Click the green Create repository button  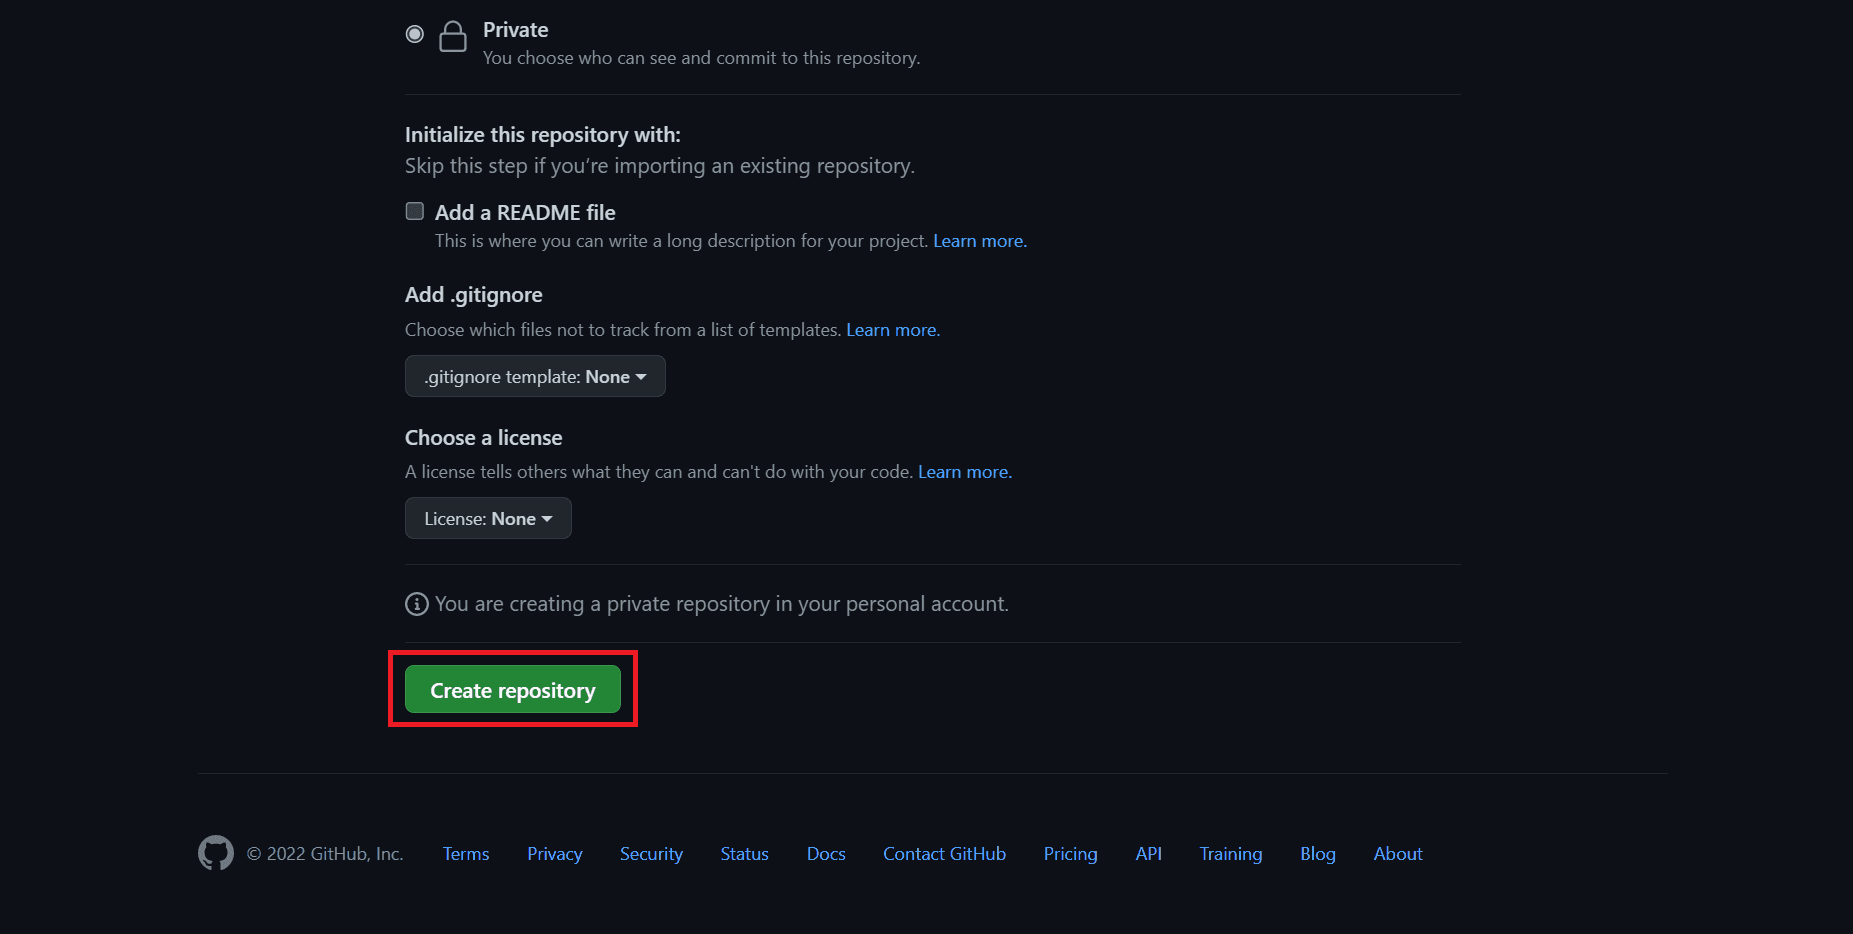click(x=513, y=690)
